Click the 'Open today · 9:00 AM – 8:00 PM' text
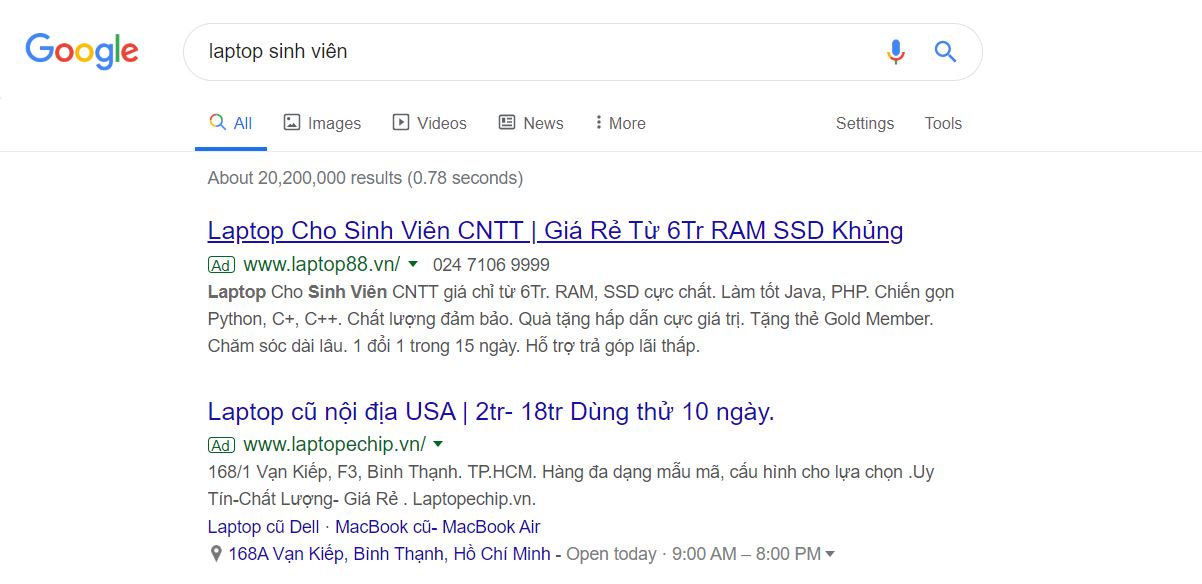This screenshot has width=1202, height=584. click(694, 553)
